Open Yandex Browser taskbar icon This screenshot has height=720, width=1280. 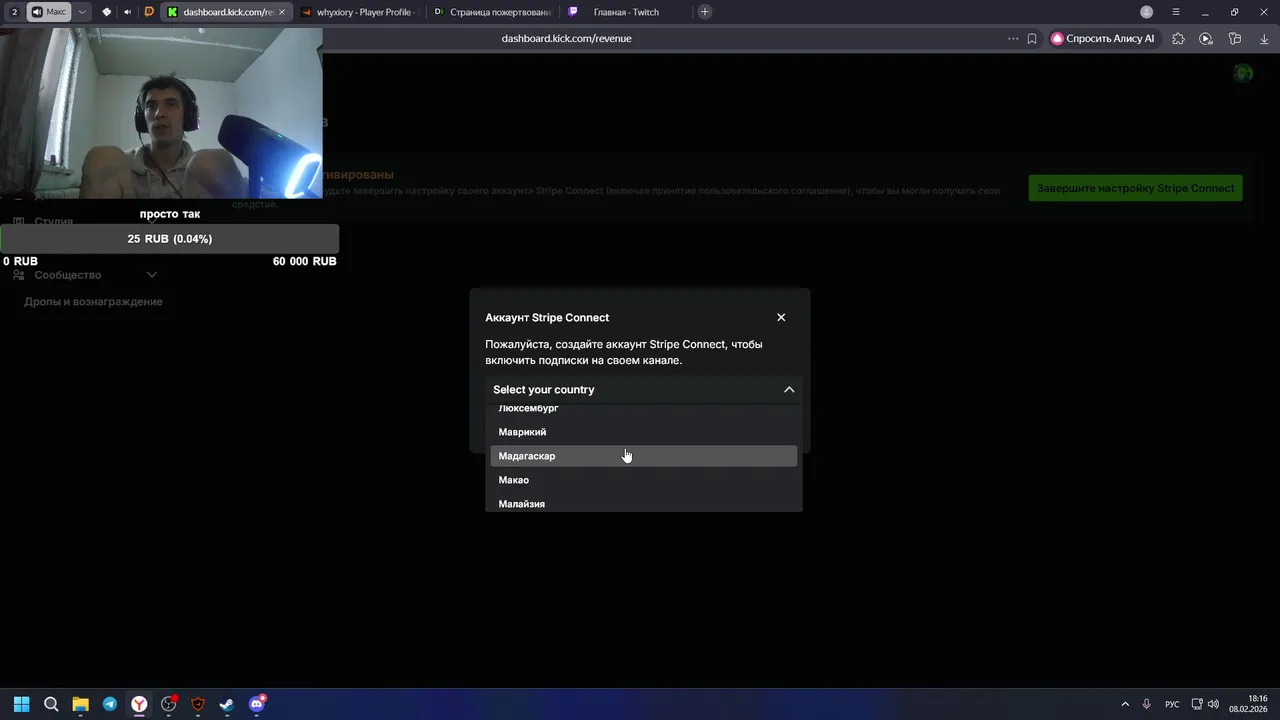coord(139,704)
